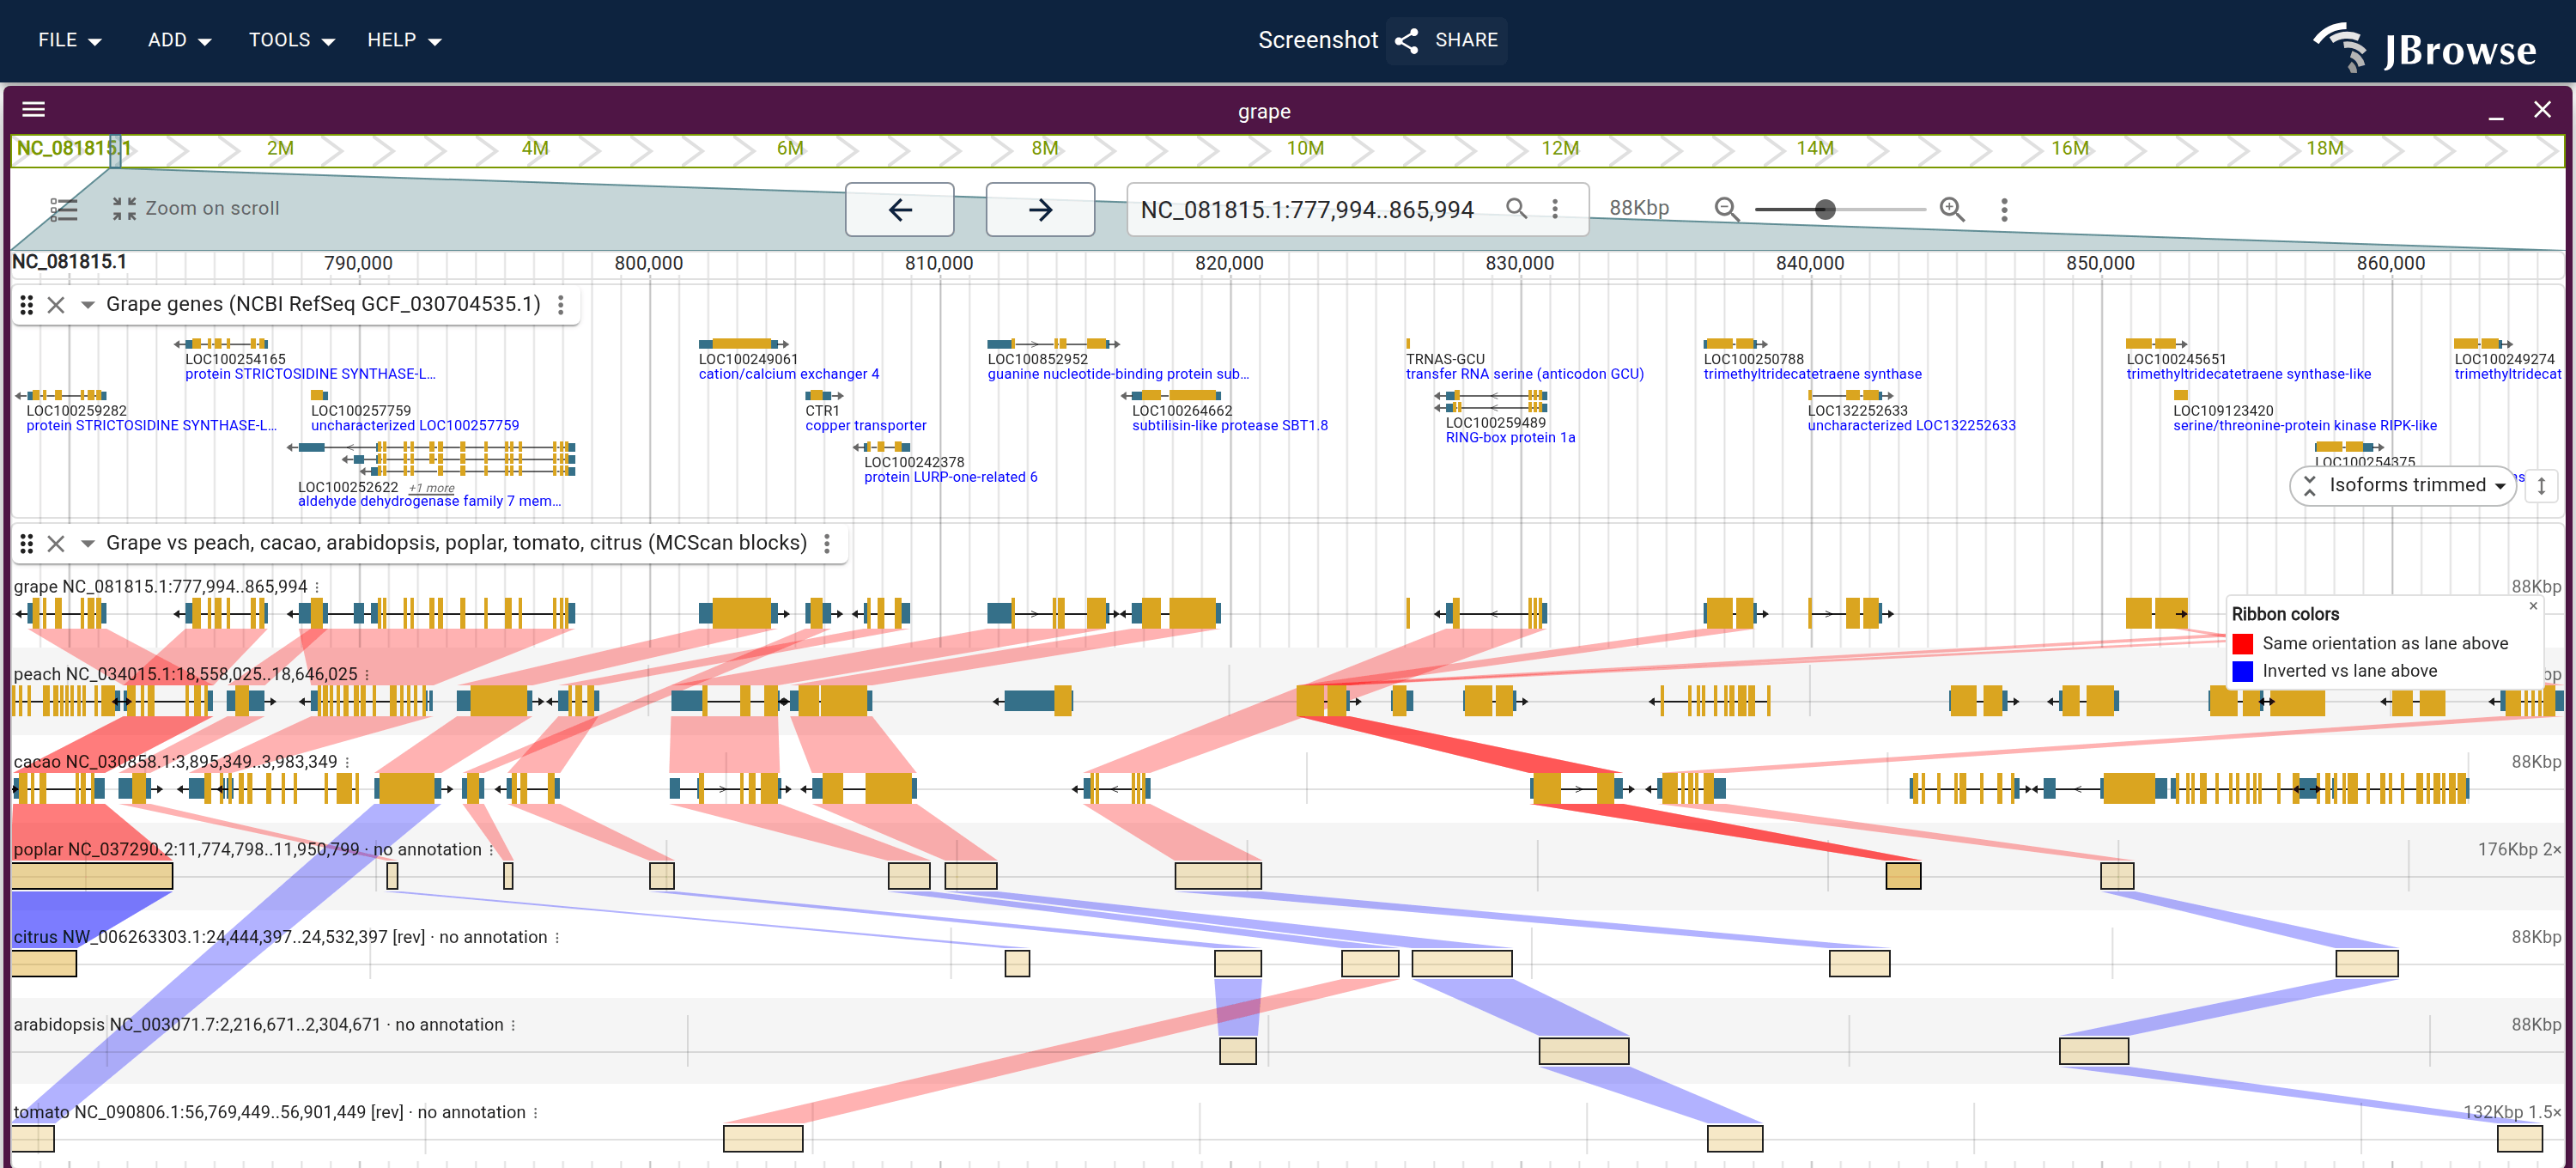Grab the drag handle of MCScan blocks track

[27, 544]
